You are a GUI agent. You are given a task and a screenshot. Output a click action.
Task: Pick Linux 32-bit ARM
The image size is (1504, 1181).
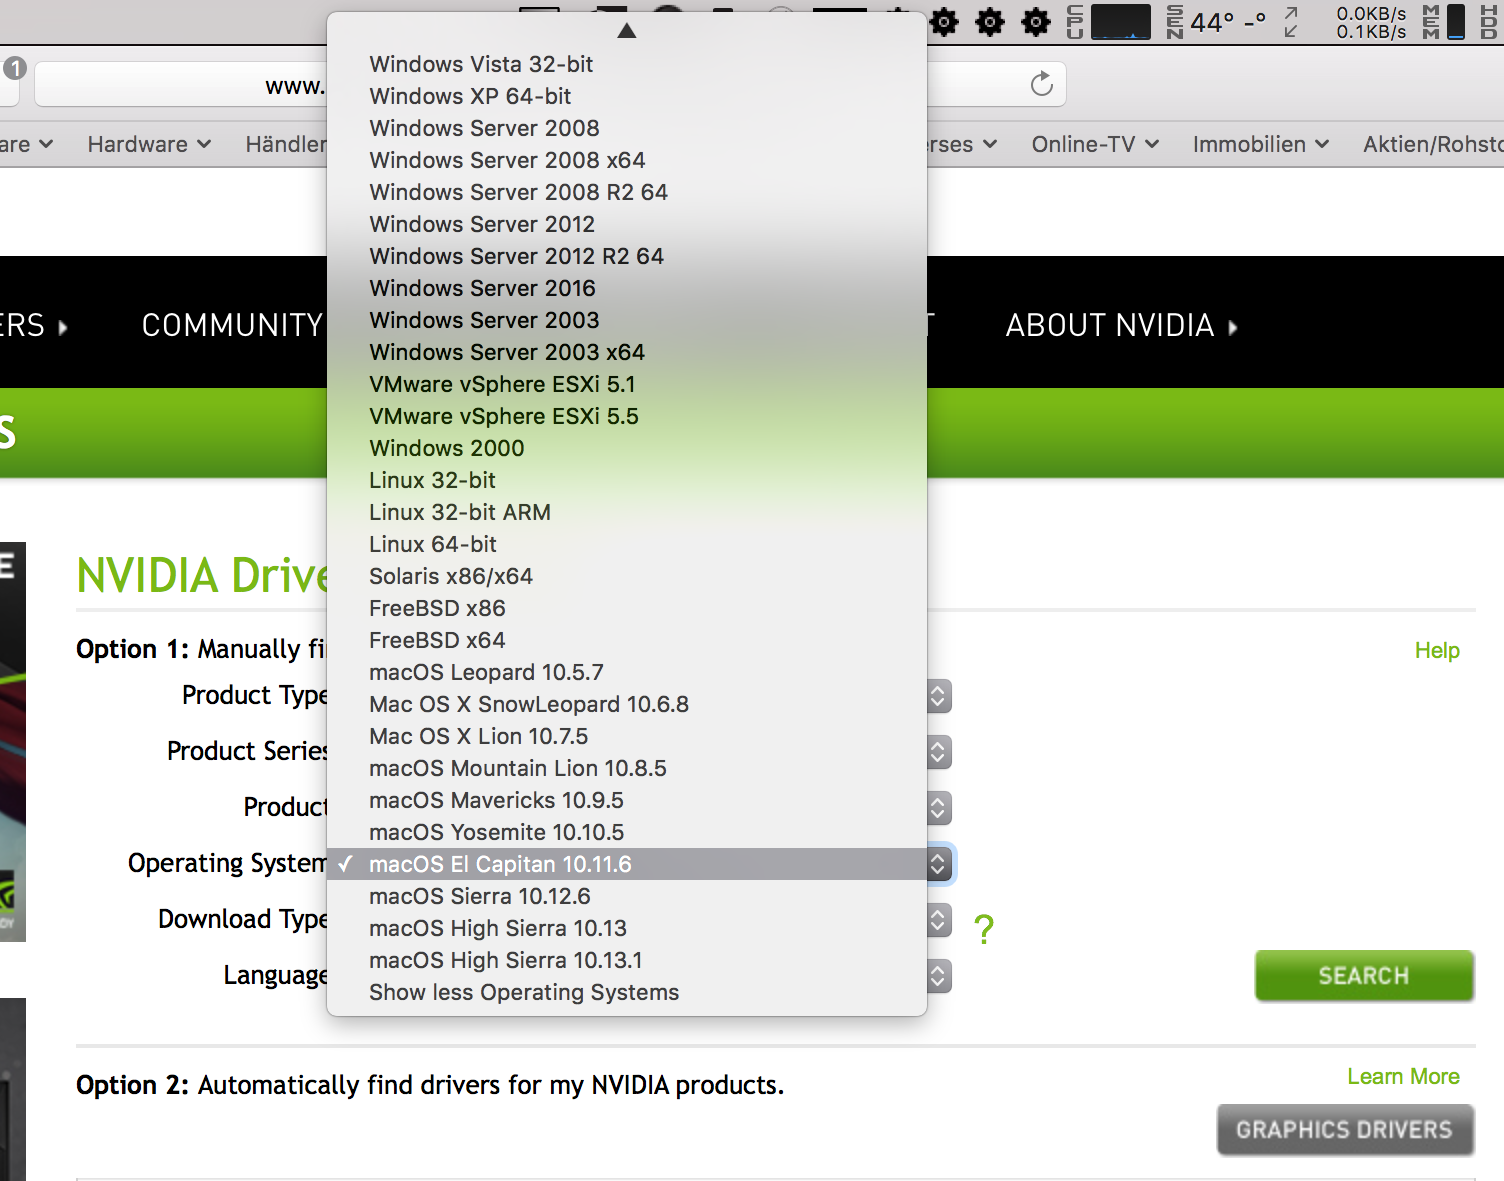tap(627, 512)
